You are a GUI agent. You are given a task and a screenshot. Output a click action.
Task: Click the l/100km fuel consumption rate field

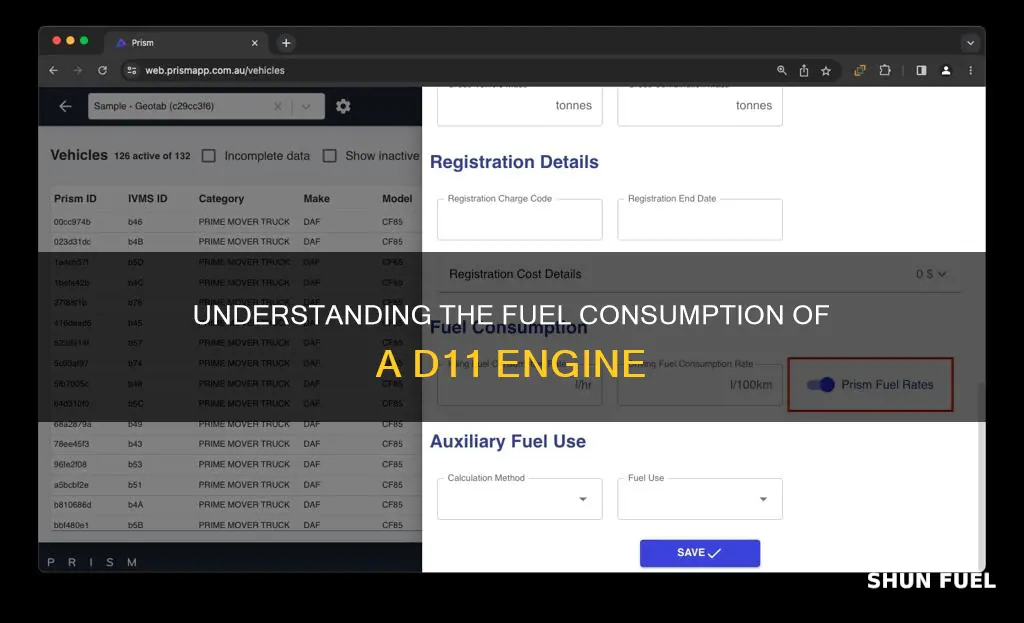click(700, 385)
